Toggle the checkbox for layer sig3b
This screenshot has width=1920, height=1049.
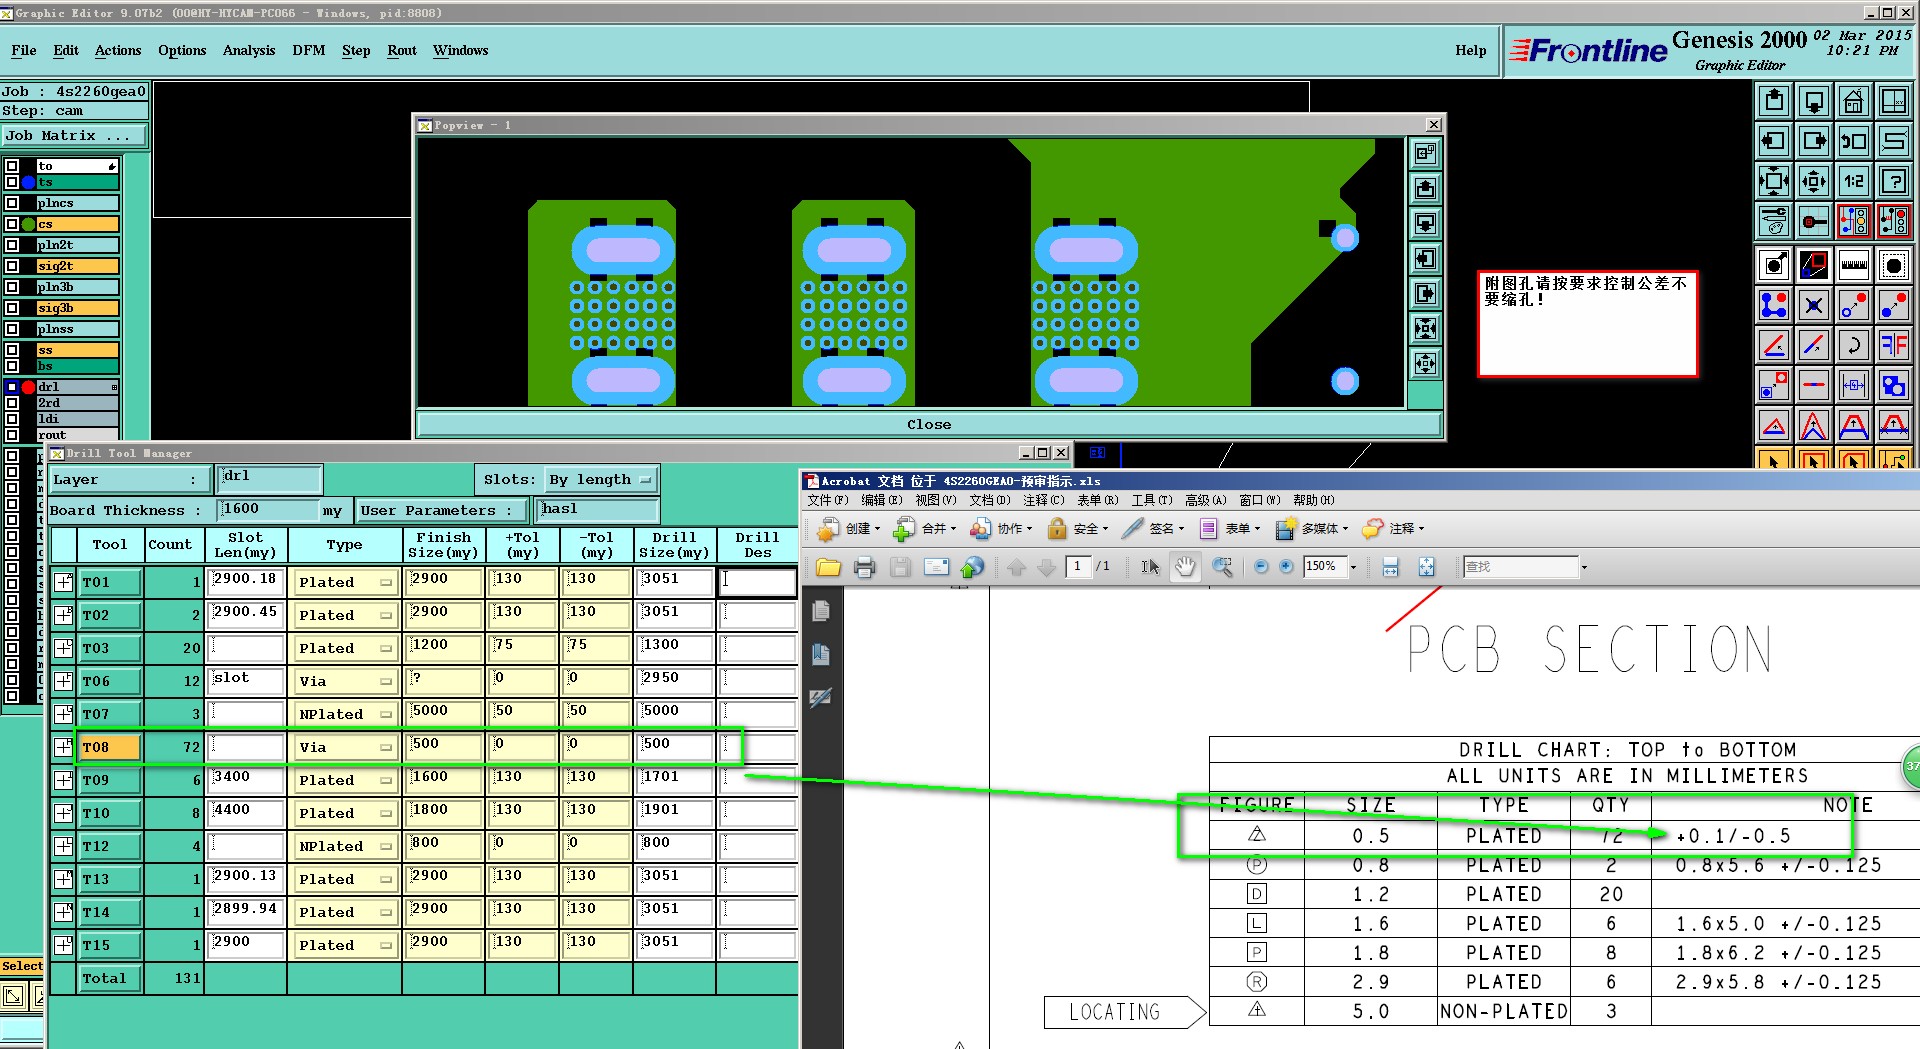coord(12,308)
